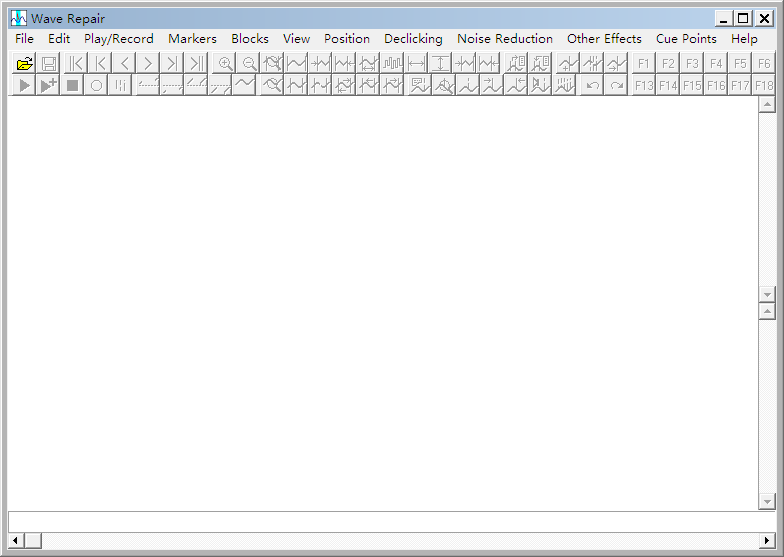Image resolution: width=784 pixels, height=557 pixels.
Task: Click the F14 toolbar button
Action: click(x=668, y=85)
